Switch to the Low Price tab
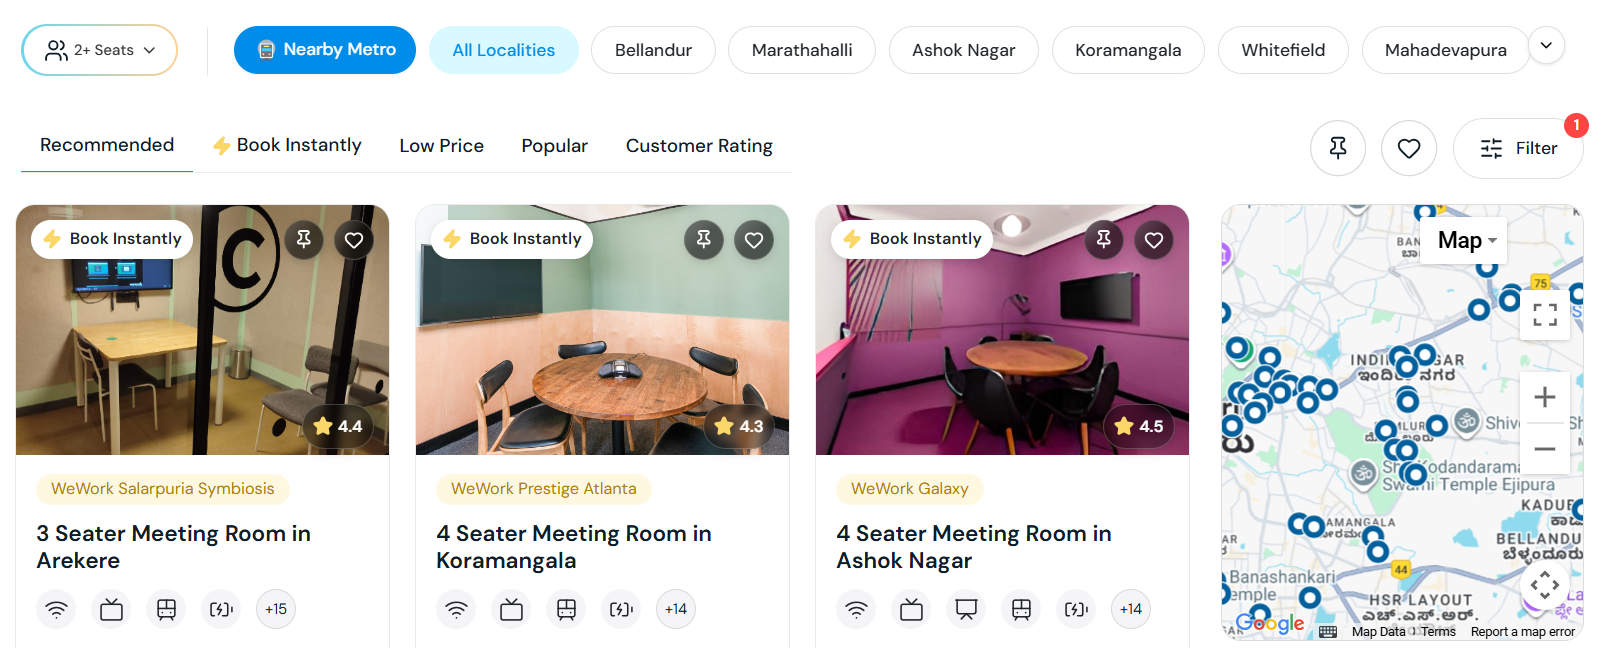This screenshot has height=648, width=1622. click(x=441, y=146)
